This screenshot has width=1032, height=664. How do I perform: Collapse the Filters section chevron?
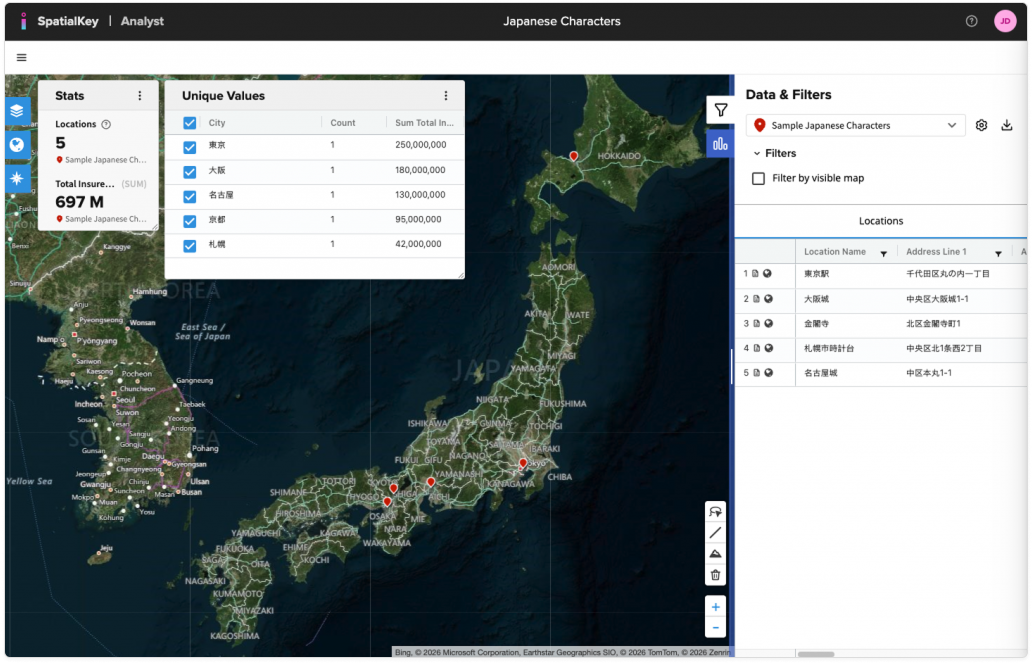coord(757,154)
